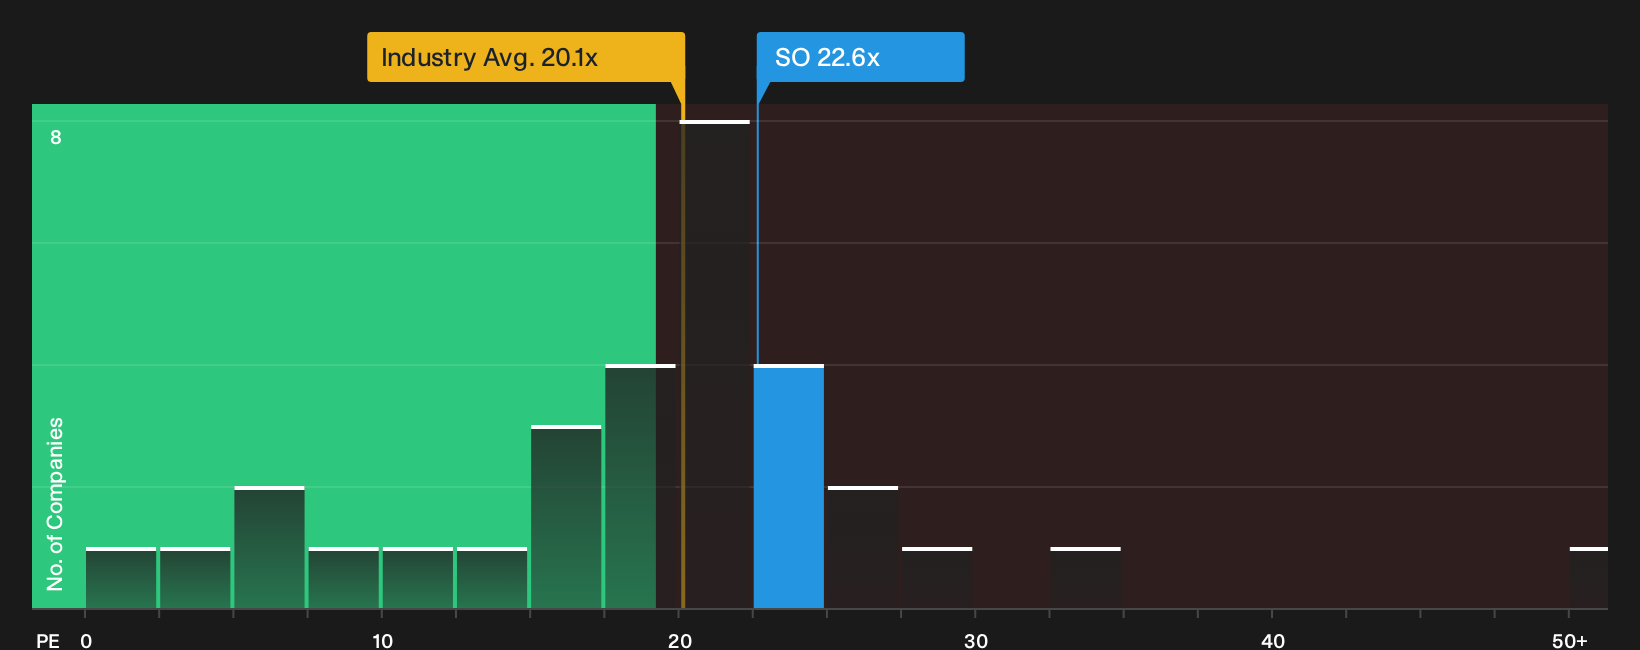Image resolution: width=1640 pixels, height=650 pixels.
Task: Click the axis label 50+
Action: (x=1570, y=640)
